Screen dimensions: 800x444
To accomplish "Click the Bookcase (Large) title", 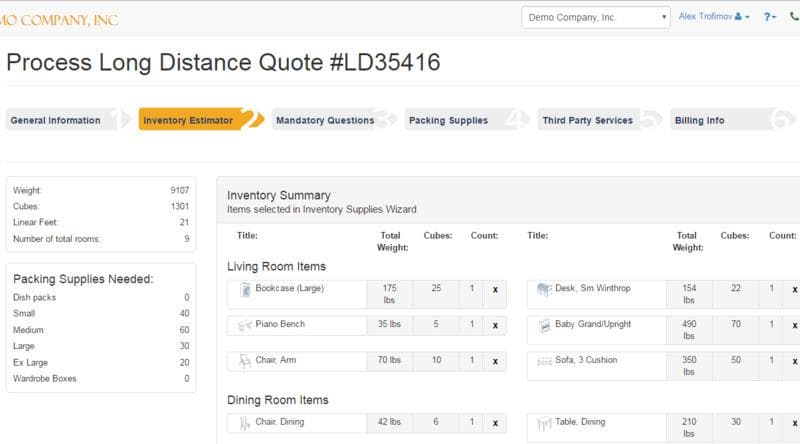I will point(289,288).
